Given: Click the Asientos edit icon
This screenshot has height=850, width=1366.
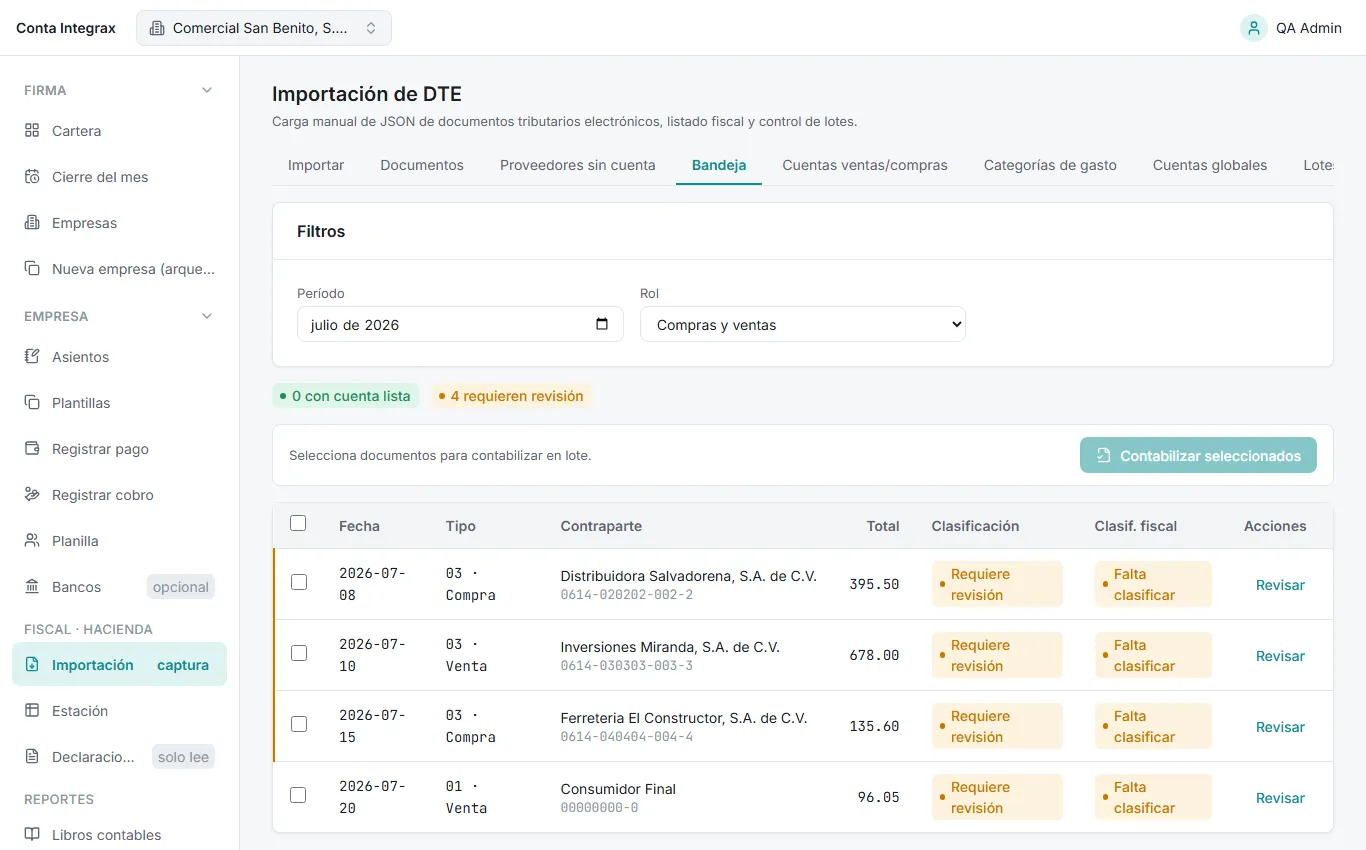Looking at the screenshot, I should coord(32,357).
